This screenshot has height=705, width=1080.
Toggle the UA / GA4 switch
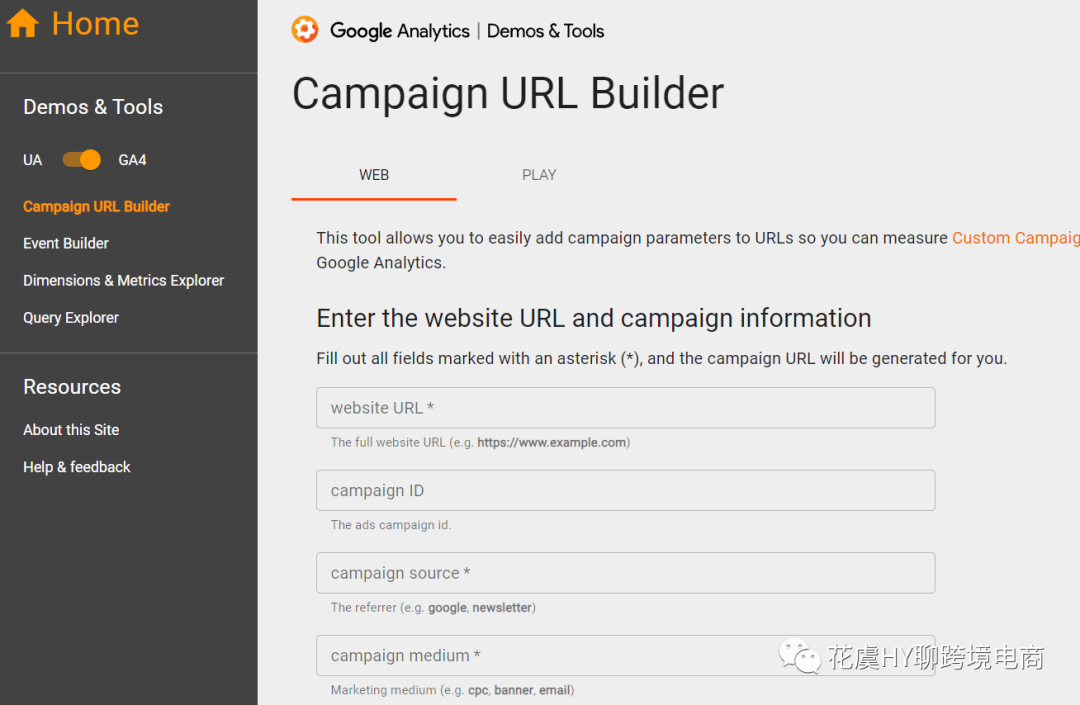(x=82, y=160)
